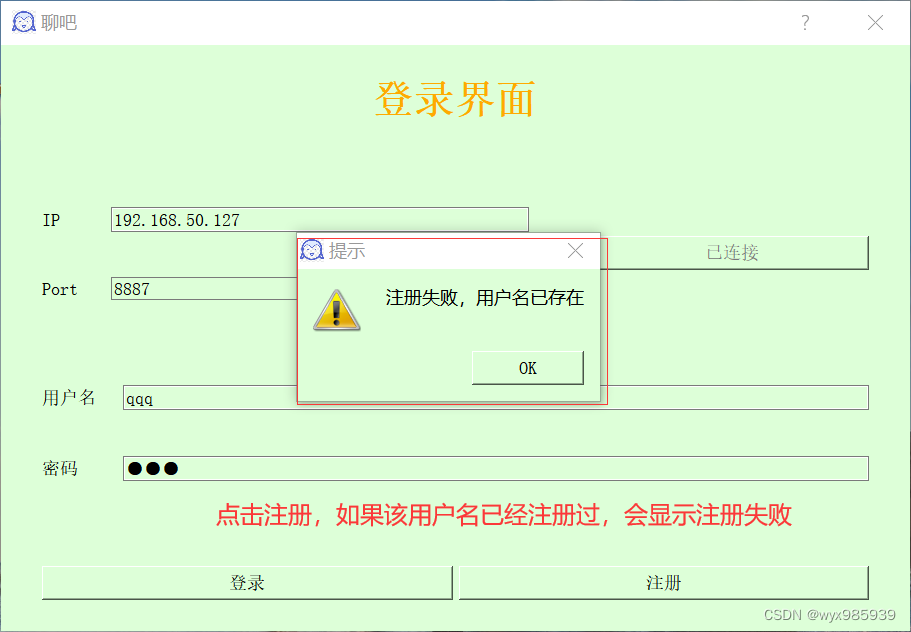The image size is (911, 632).
Task: Click the 已连接 button
Action: point(734,253)
